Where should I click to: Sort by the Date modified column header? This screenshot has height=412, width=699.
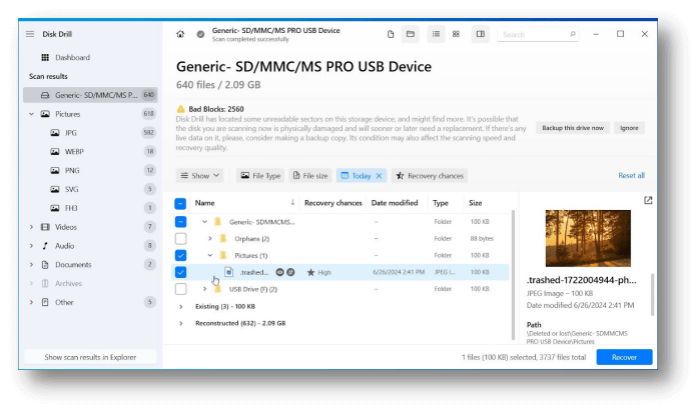395,203
